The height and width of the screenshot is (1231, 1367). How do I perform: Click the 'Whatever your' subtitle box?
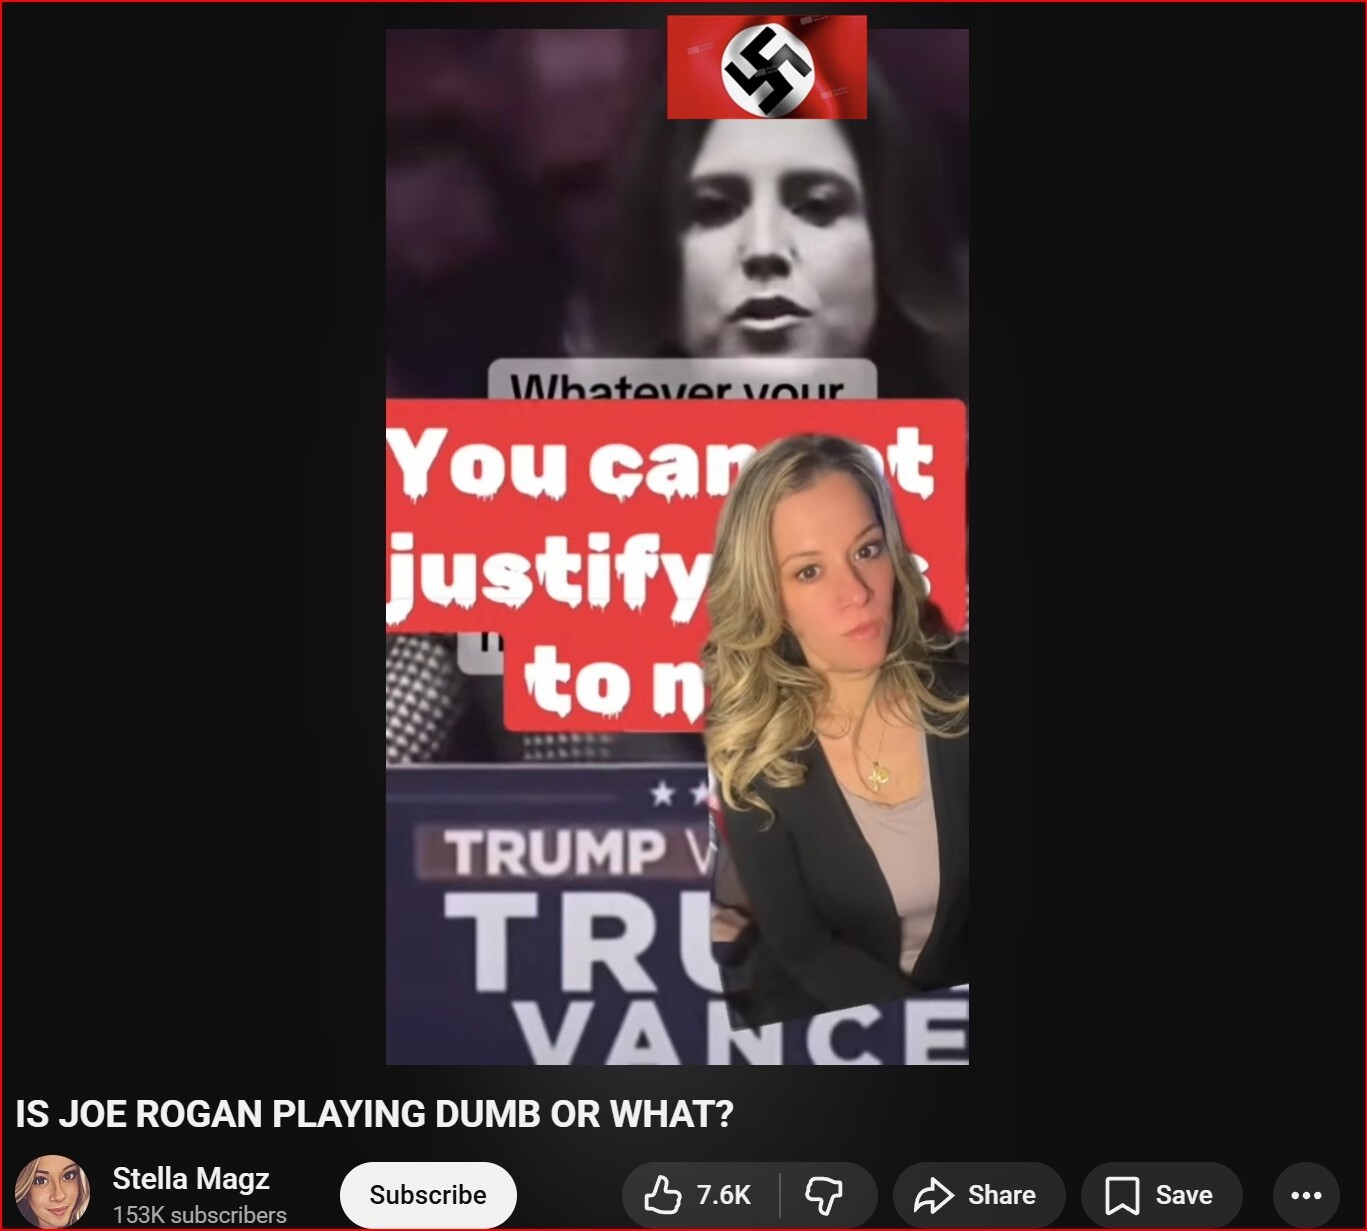680,380
